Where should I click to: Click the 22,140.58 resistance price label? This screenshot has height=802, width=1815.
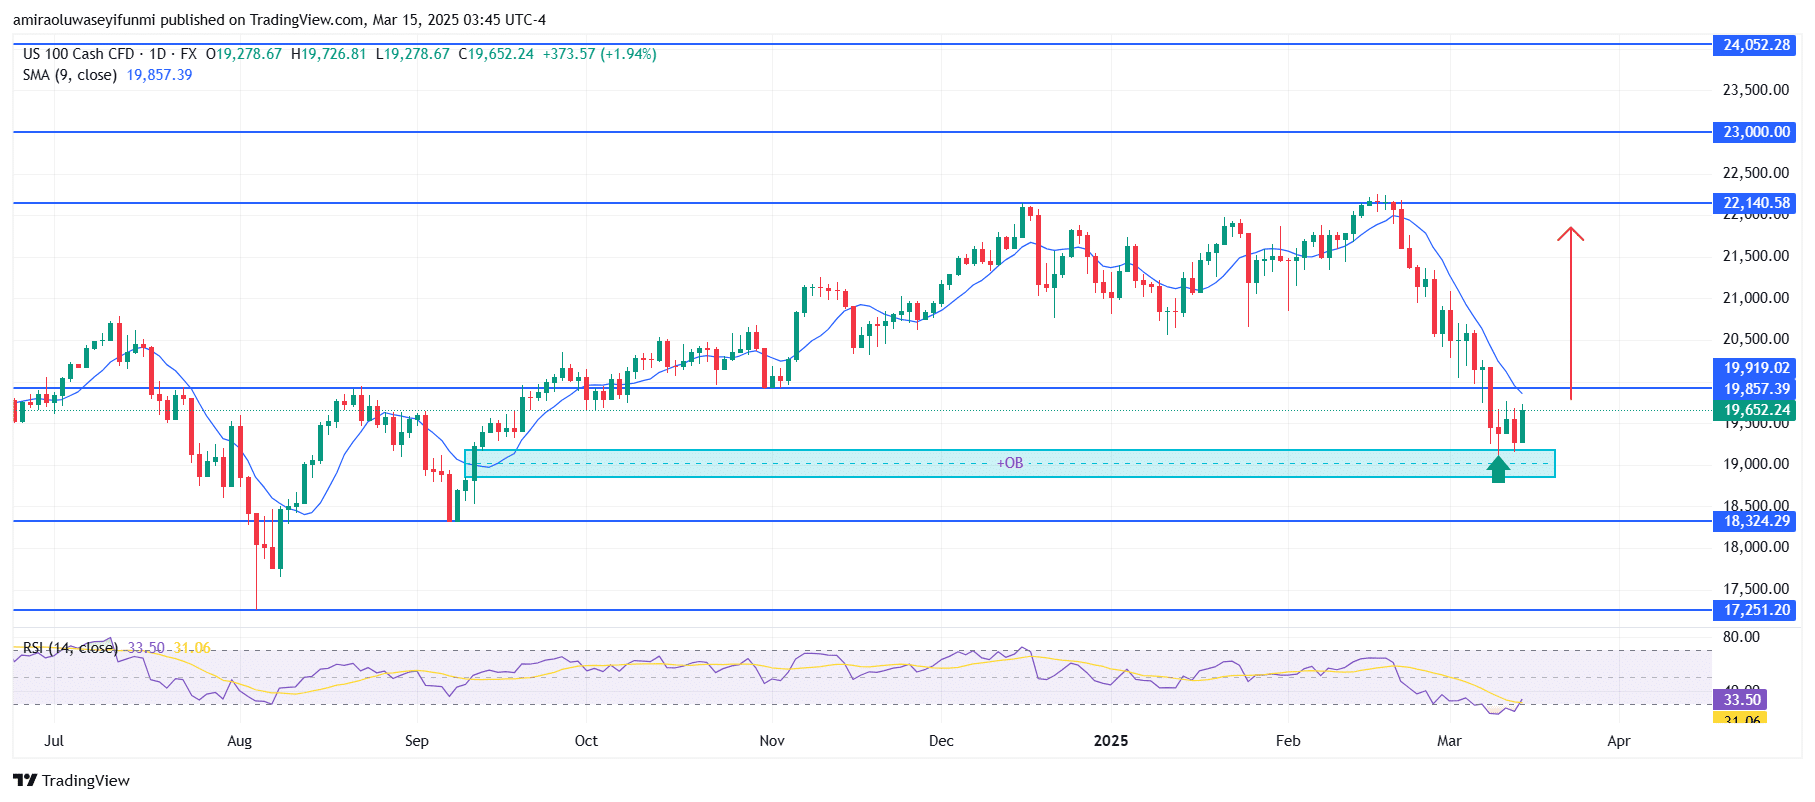coord(1755,203)
